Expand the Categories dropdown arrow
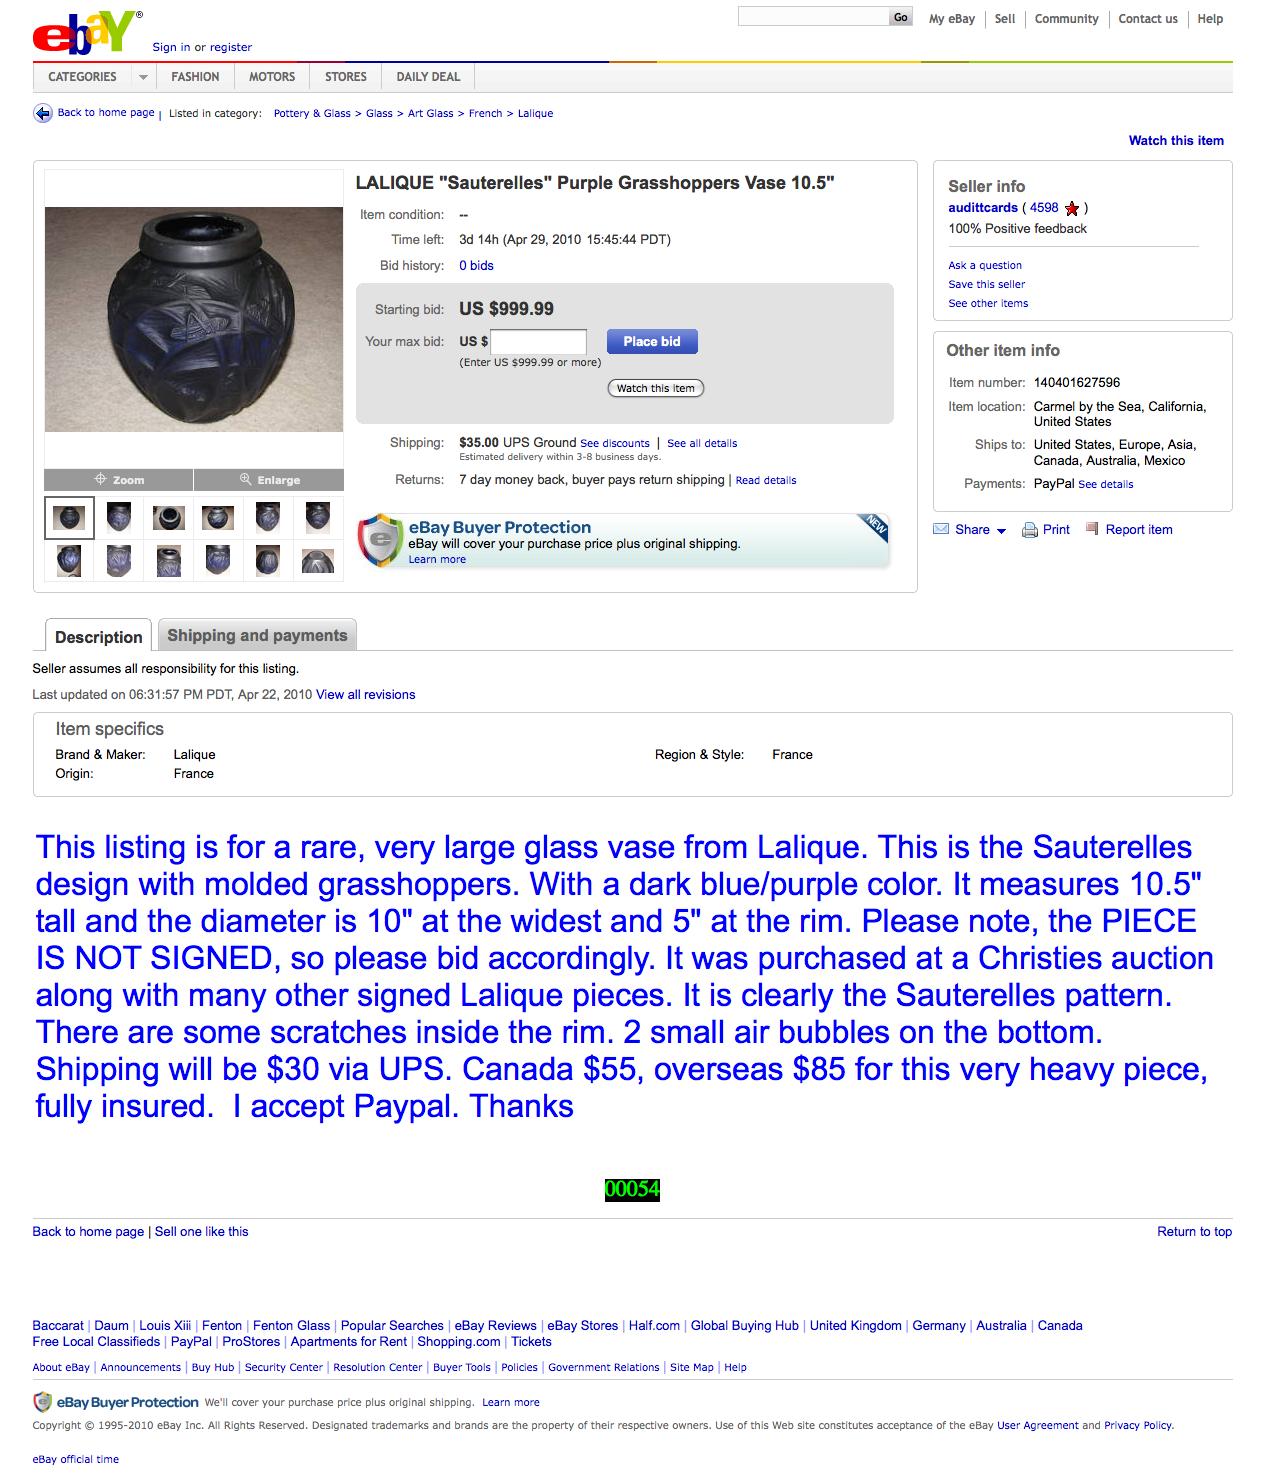The width and height of the screenshot is (1265, 1474). click(x=143, y=77)
